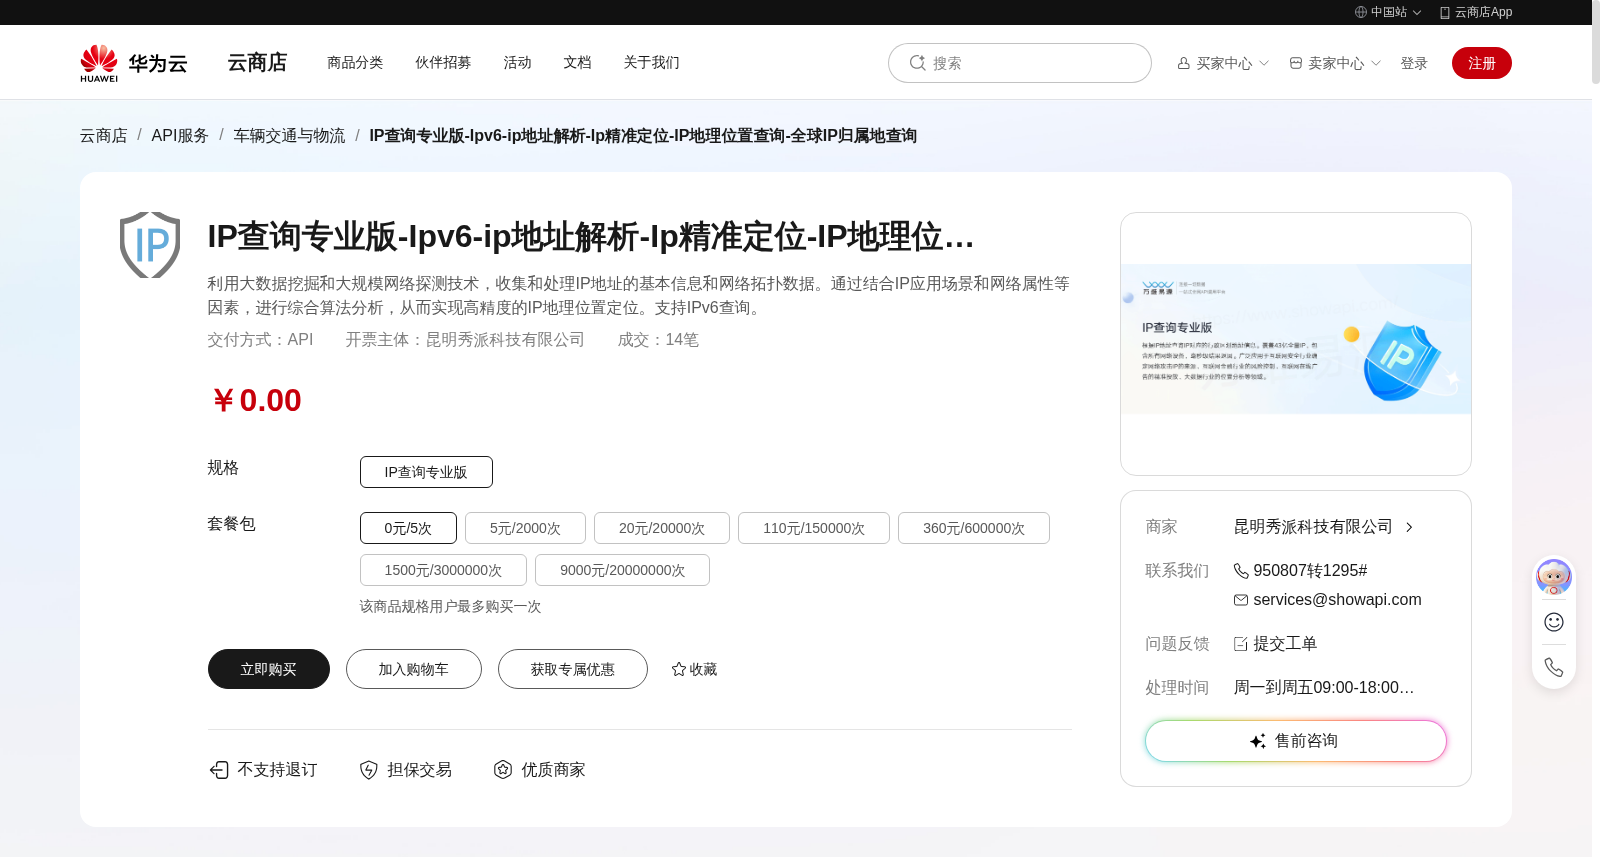Select the 9000元/20000000次 package
1600x857 pixels.
pos(622,570)
